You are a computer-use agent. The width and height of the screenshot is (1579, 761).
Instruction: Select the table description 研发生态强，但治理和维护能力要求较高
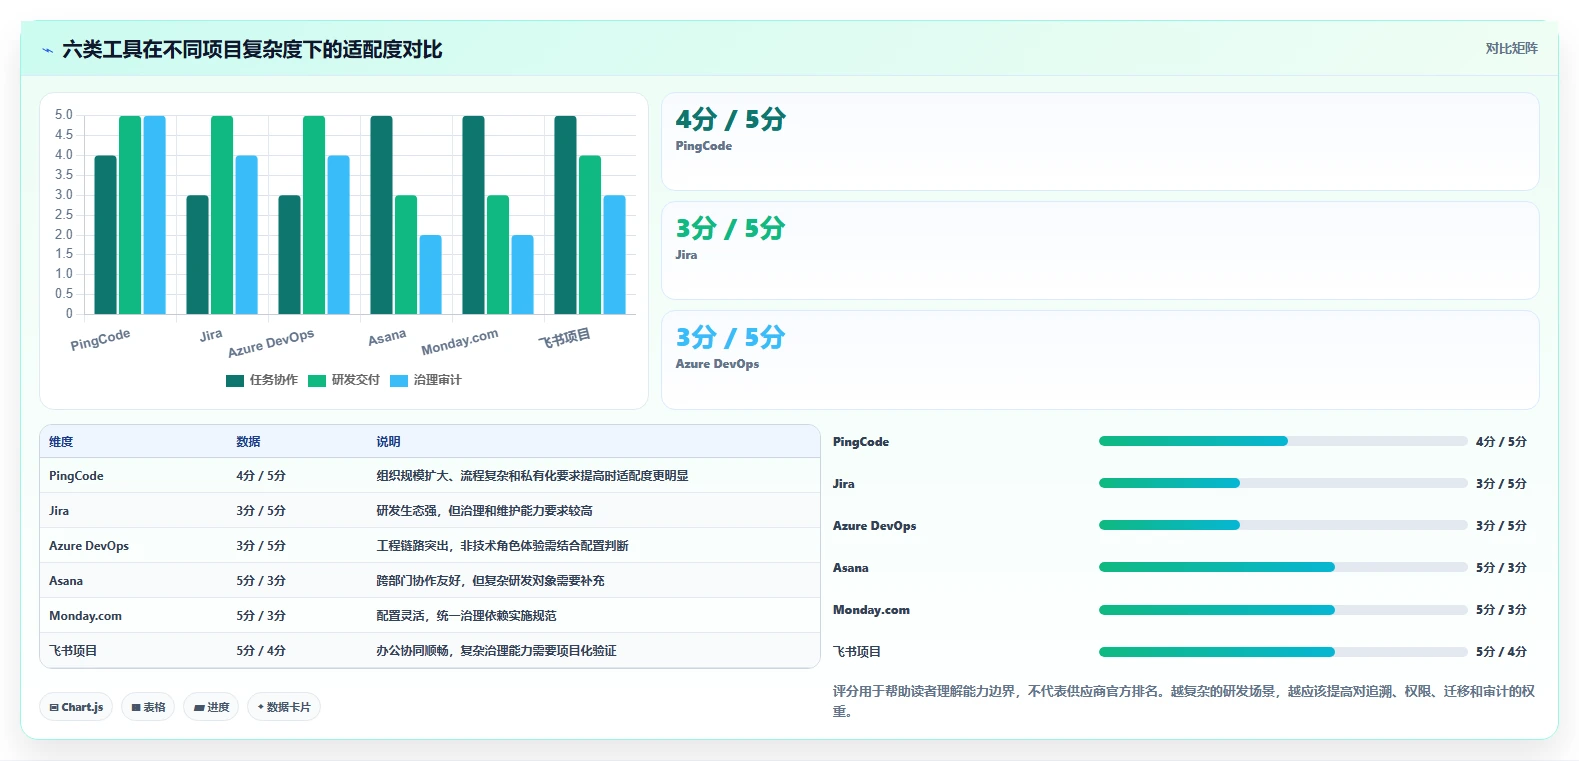tap(484, 511)
